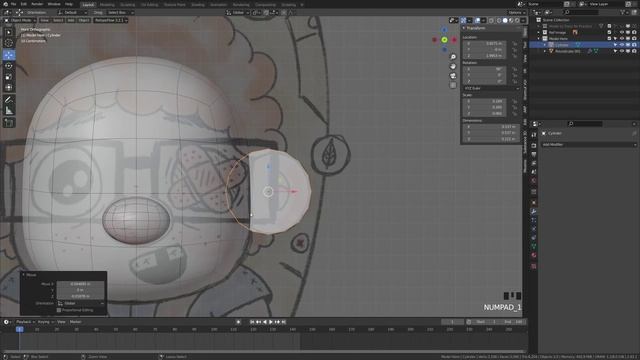Select the Annotate tool in left toolbar
Image resolution: width=640 pixels, height=360 pixels.
[x=9, y=100]
